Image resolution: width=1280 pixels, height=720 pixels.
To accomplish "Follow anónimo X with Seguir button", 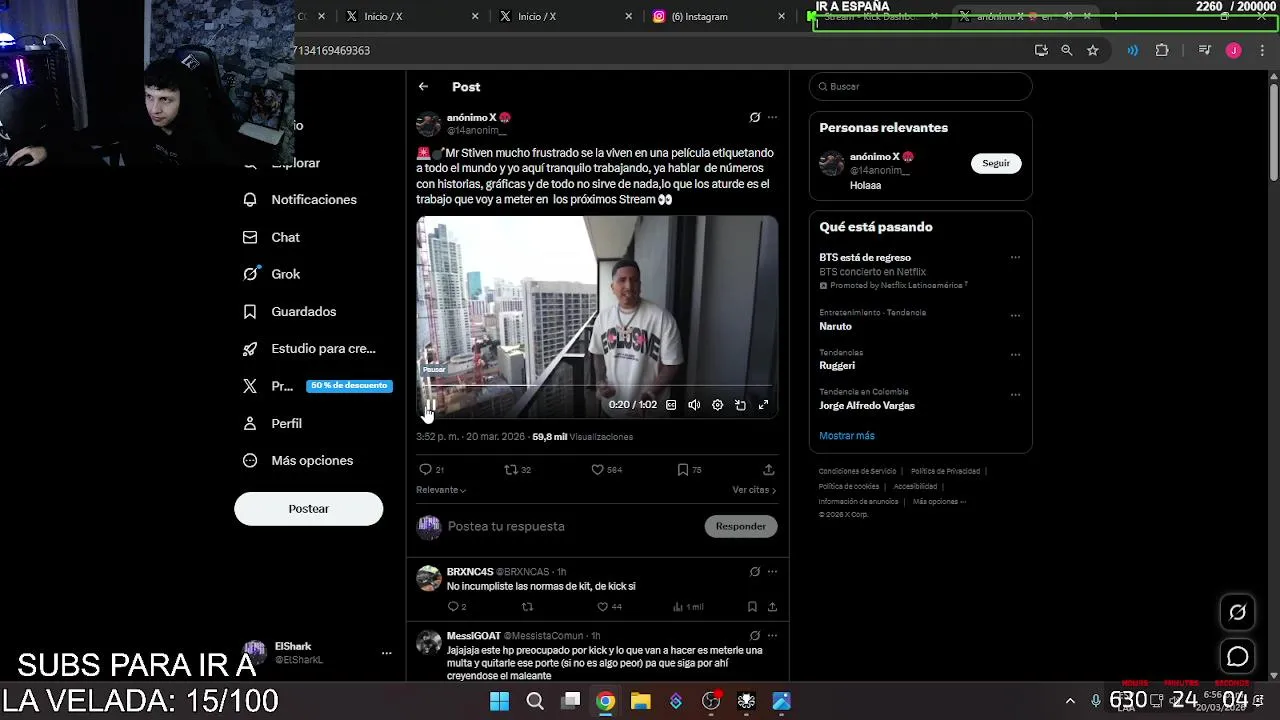I will pos(996,163).
